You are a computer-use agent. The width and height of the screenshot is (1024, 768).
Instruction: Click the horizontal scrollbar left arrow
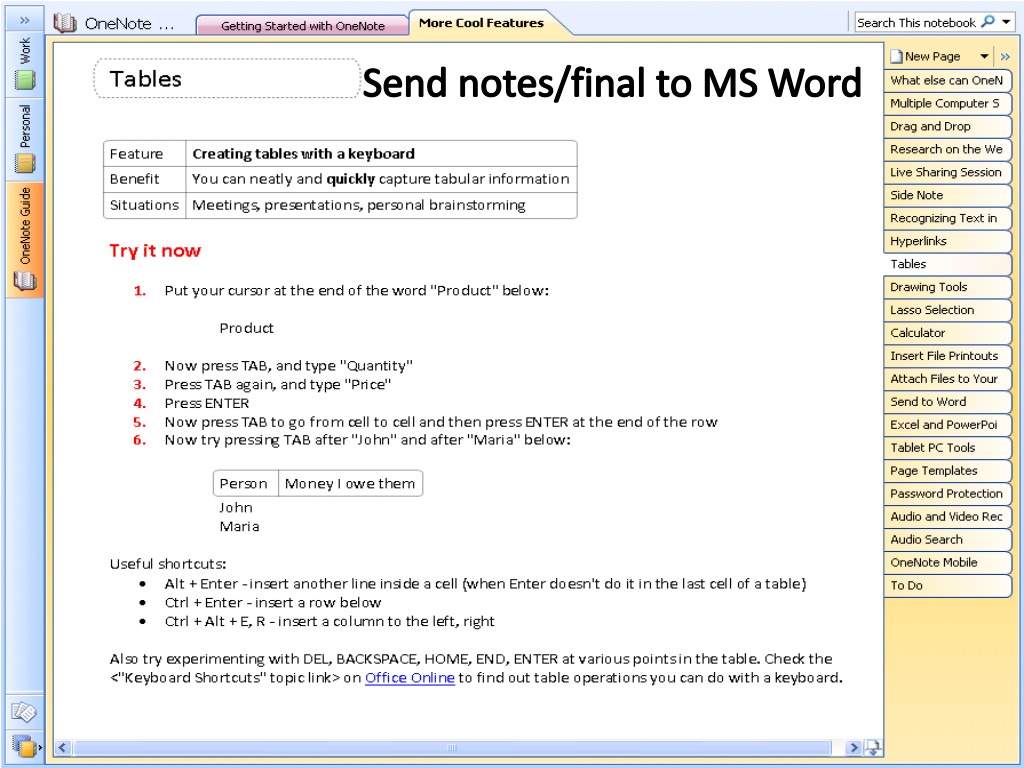click(63, 747)
